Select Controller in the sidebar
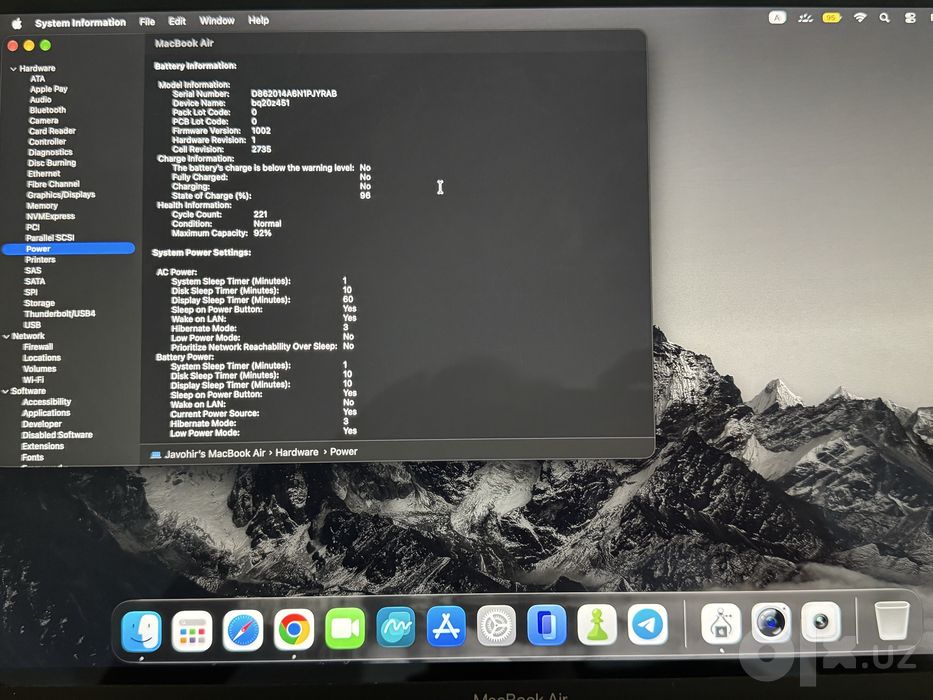The height and width of the screenshot is (700, 933). [x=48, y=142]
